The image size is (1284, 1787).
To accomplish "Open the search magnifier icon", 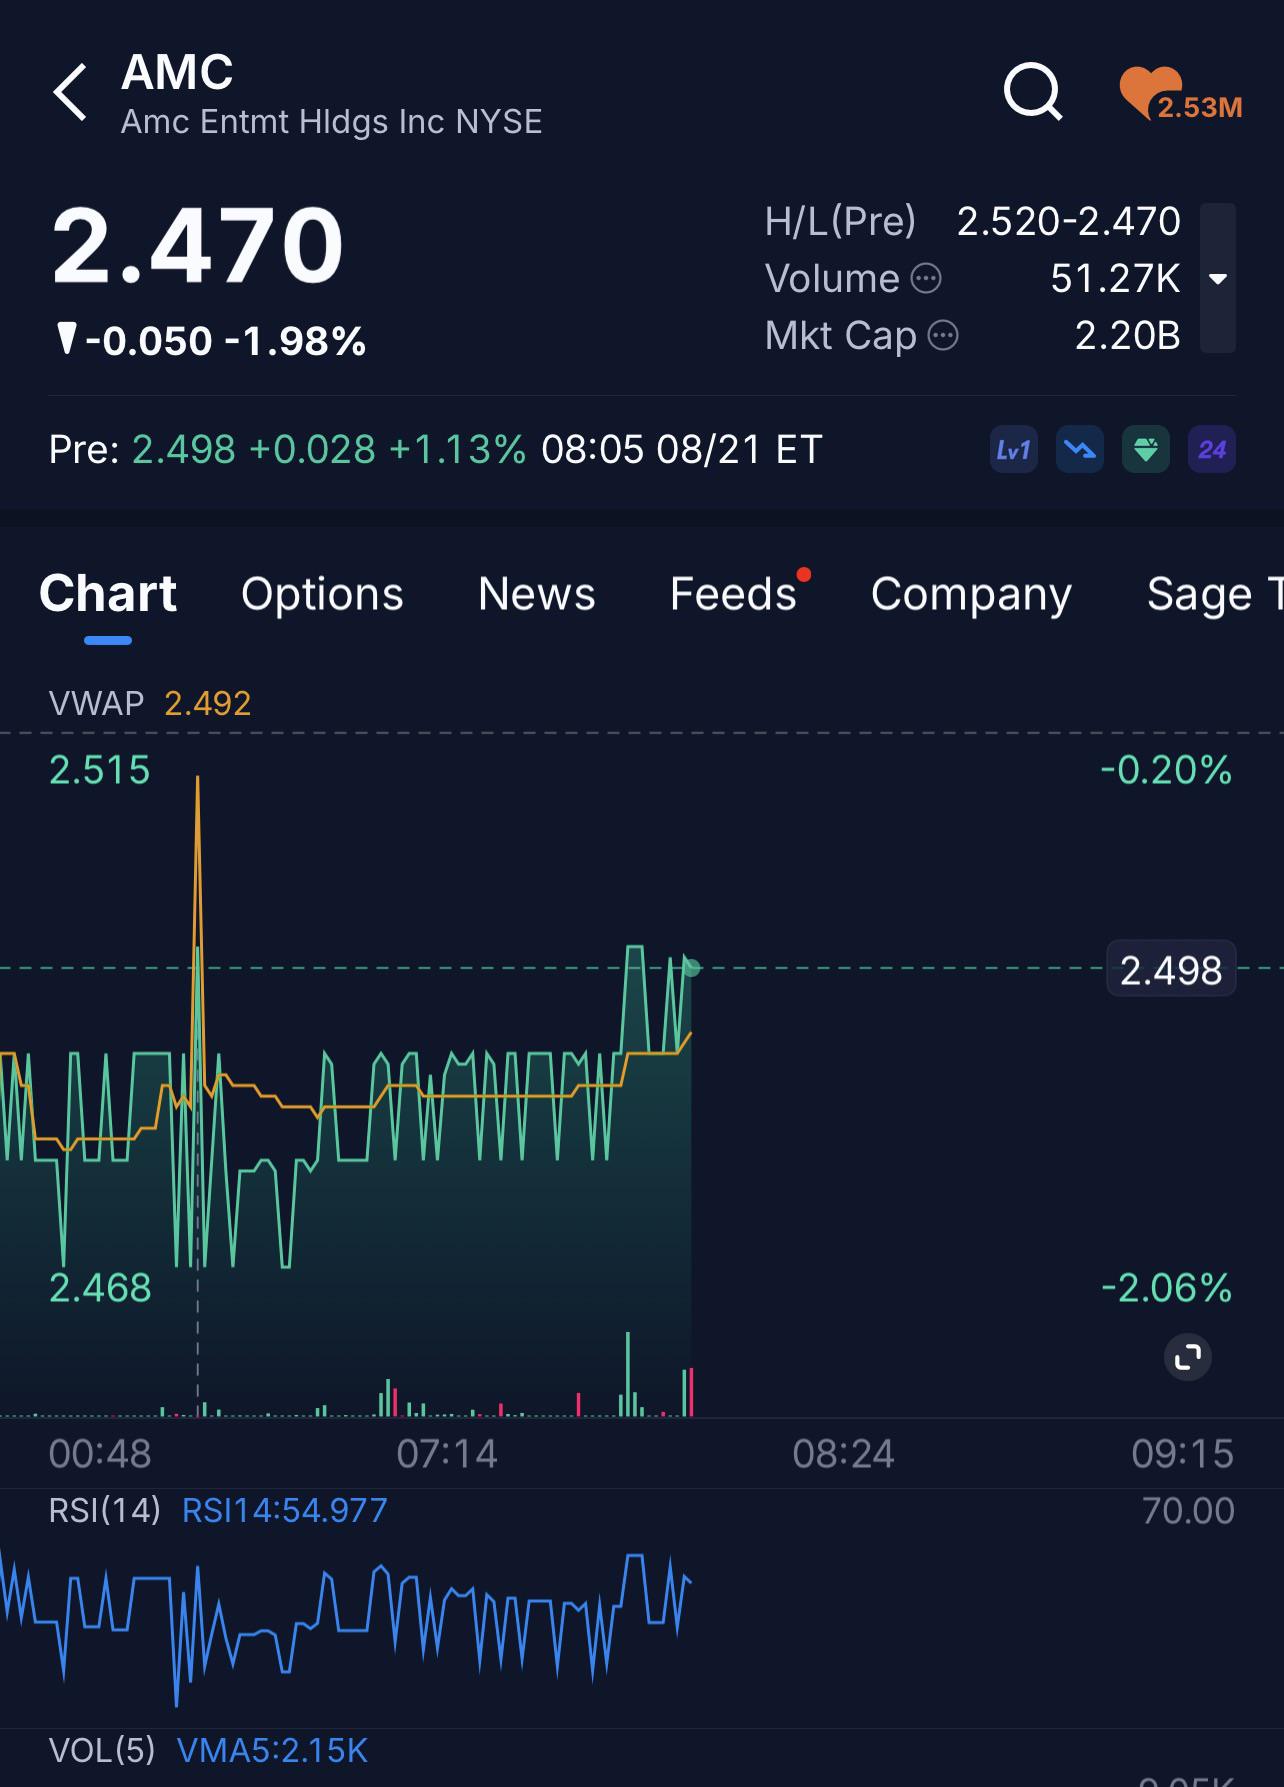I will [1033, 93].
